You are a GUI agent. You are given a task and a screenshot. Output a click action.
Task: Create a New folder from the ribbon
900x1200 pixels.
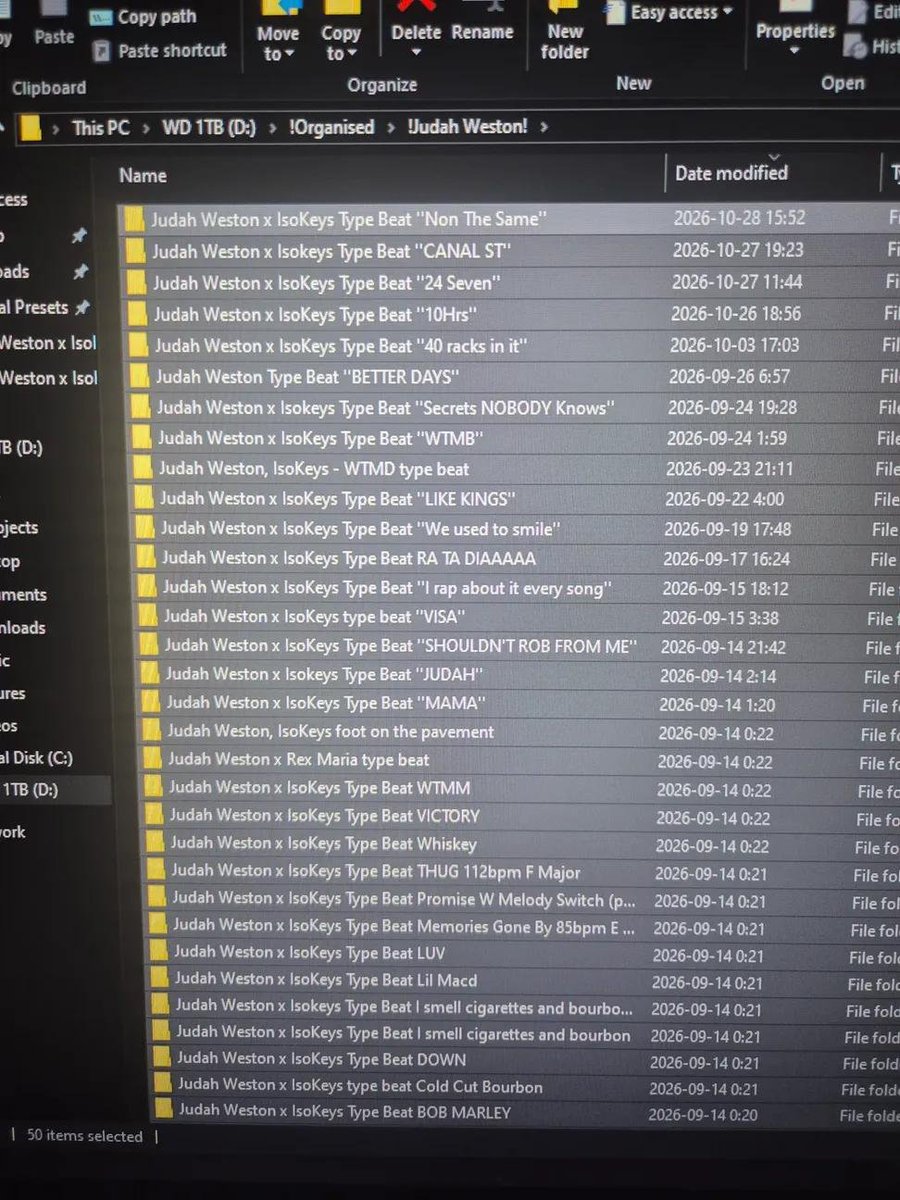point(565,32)
